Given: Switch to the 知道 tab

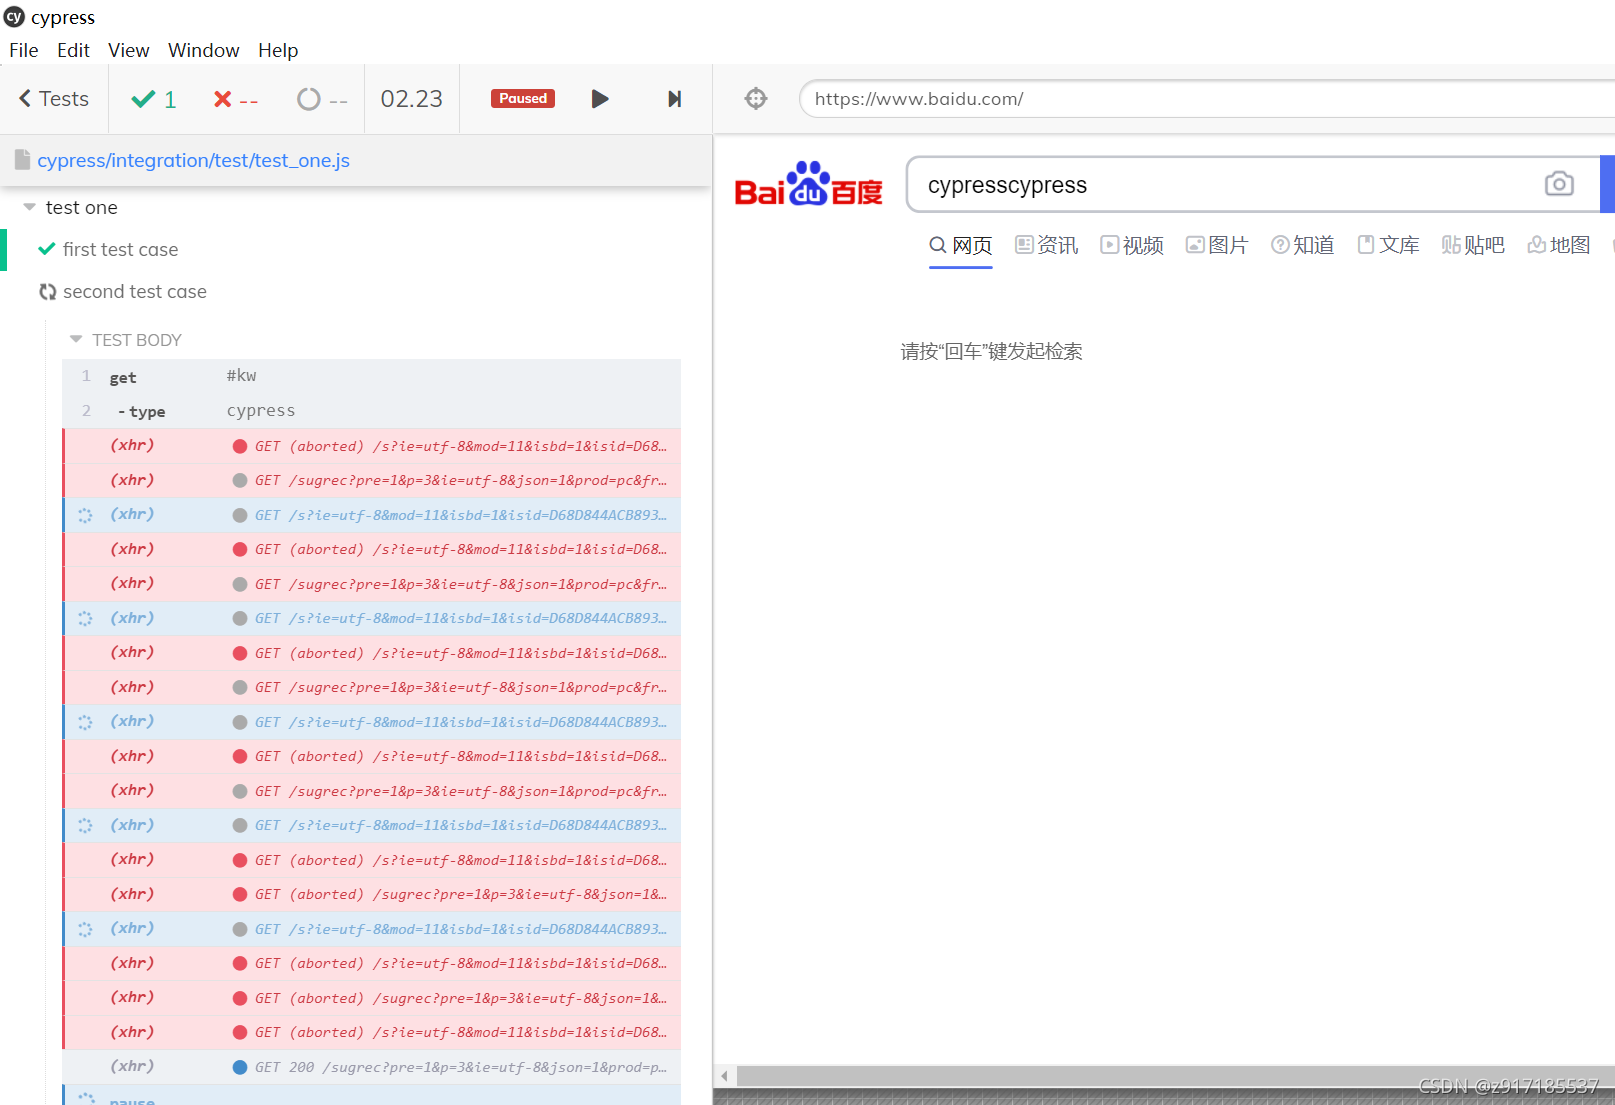Looking at the screenshot, I should tap(1303, 245).
